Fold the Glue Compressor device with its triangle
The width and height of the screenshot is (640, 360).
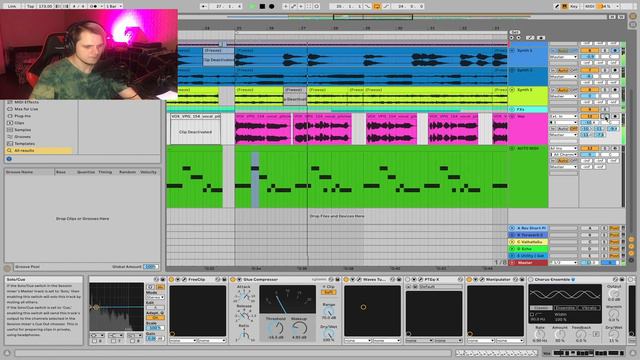click(239, 280)
